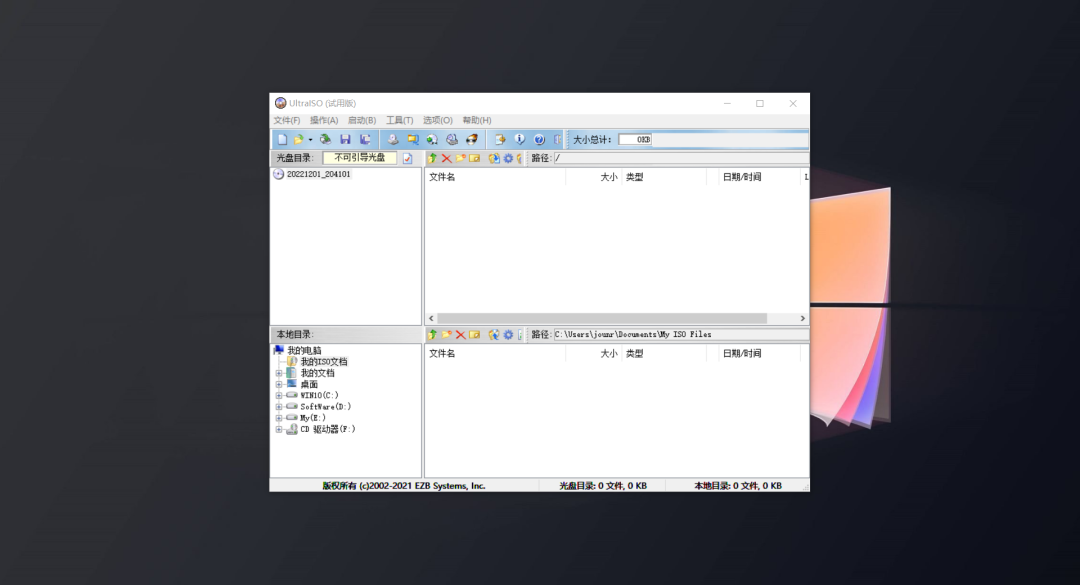Image resolution: width=1080 pixels, height=585 pixels.
Task: Sort local pane by 类型 column
Action: pos(634,353)
